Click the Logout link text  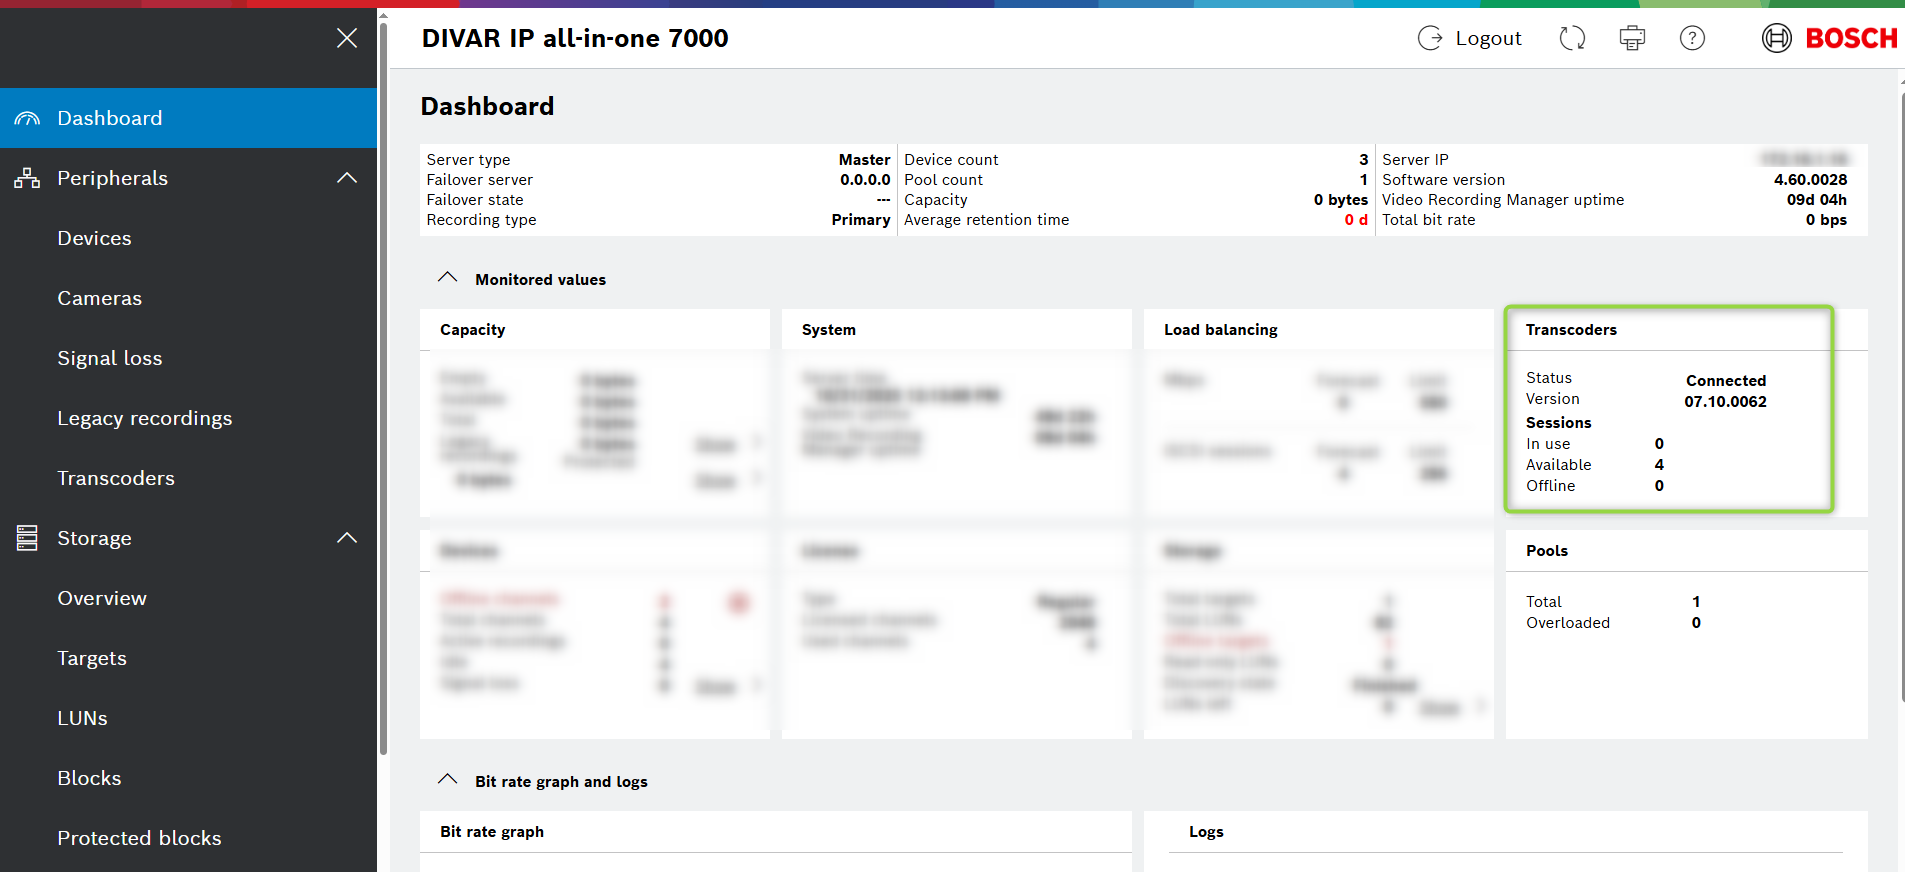(1488, 38)
